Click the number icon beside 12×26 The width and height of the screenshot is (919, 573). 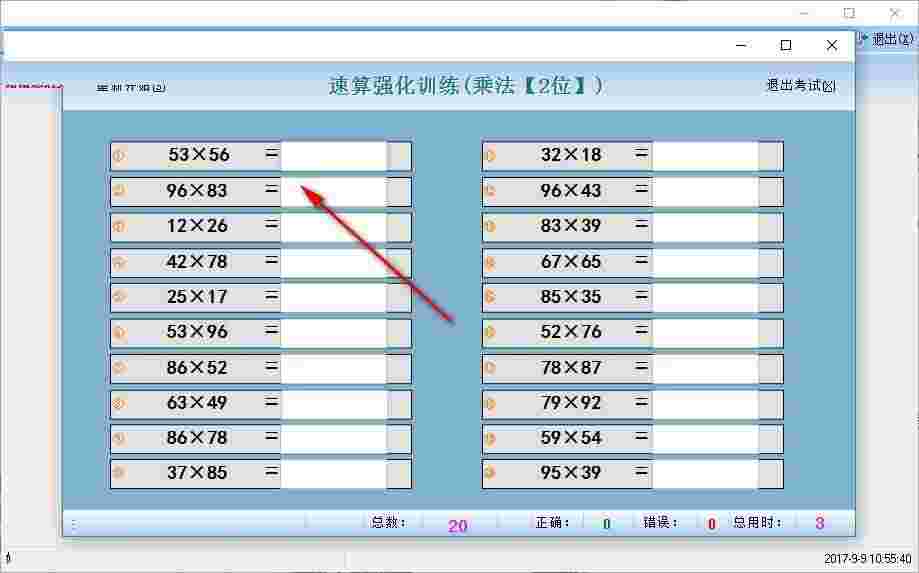[119, 226]
